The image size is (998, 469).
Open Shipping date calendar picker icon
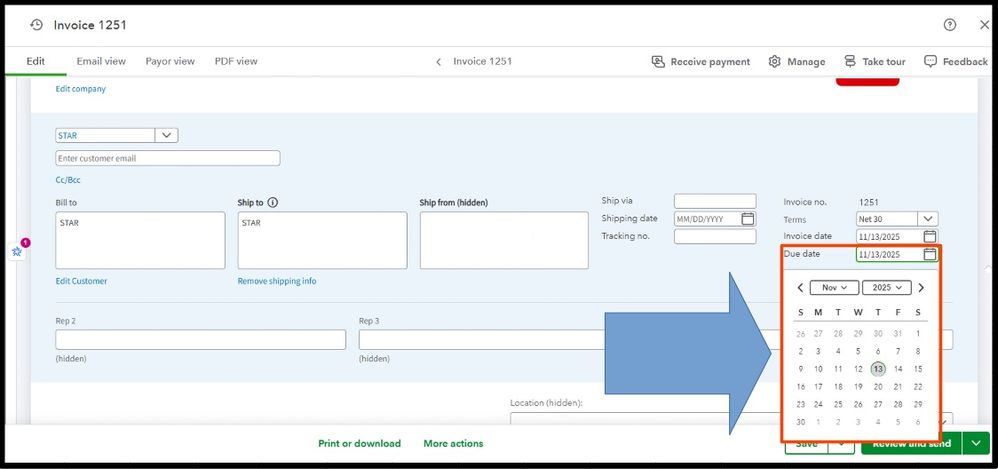[x=747, y=219]
